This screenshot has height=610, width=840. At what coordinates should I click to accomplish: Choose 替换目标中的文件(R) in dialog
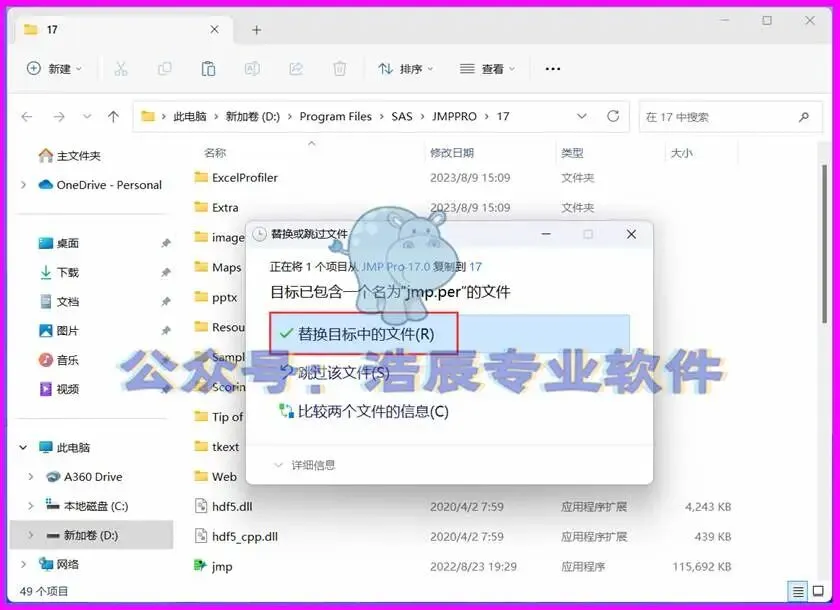pos(449,334)
